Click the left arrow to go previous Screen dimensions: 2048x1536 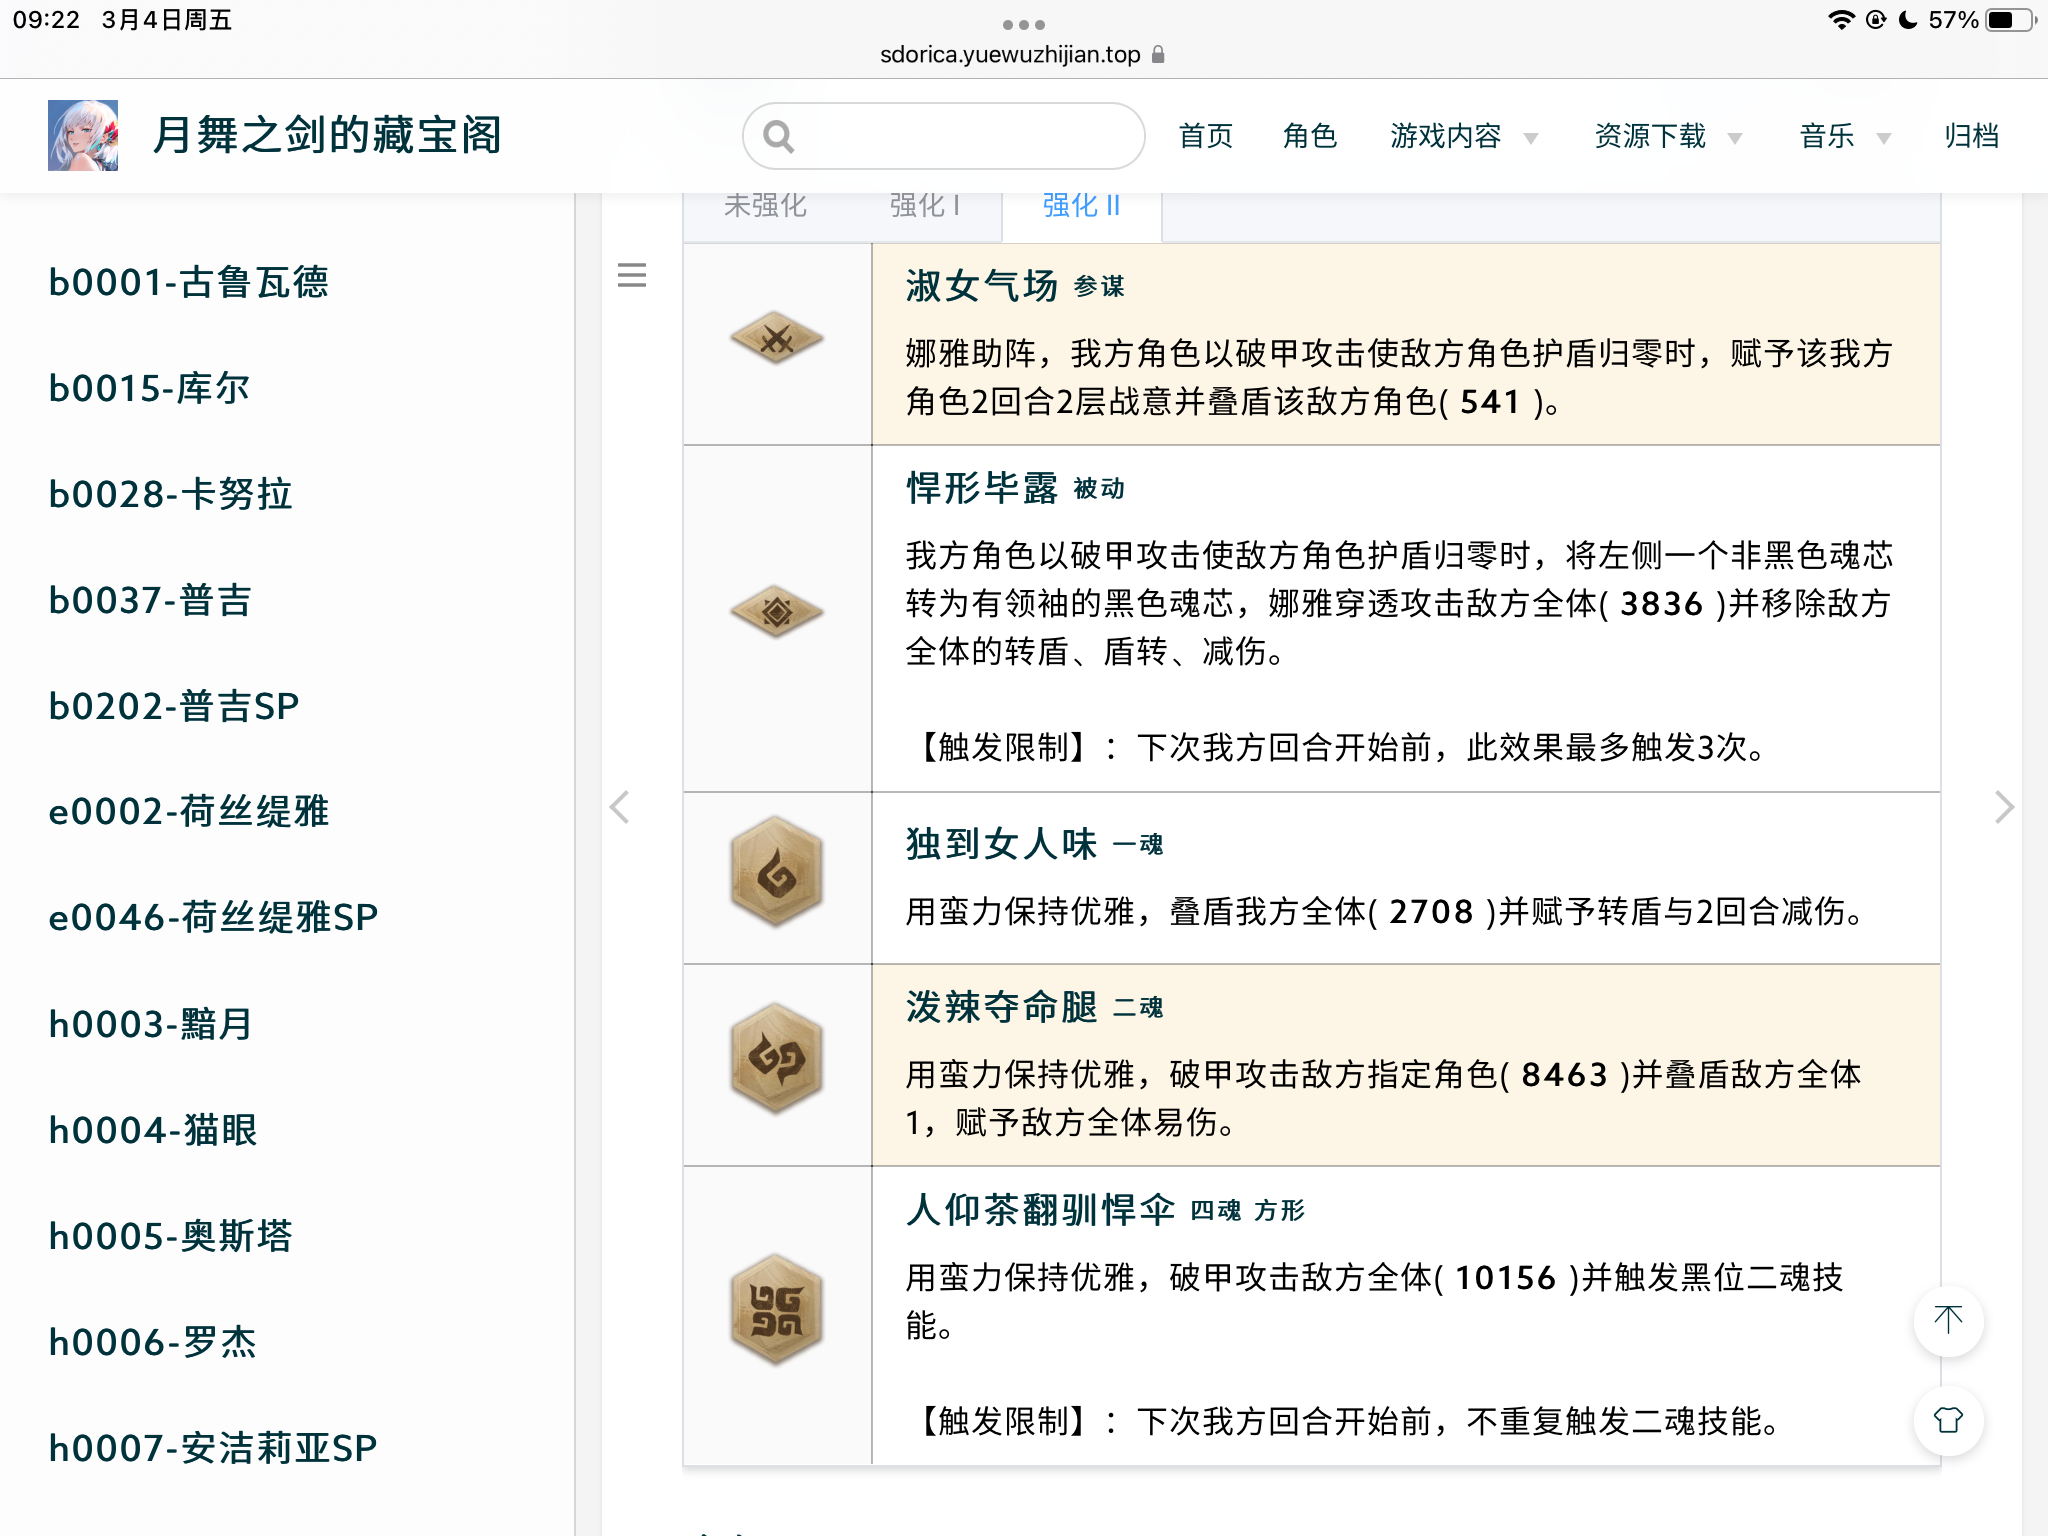click(620, 807)
